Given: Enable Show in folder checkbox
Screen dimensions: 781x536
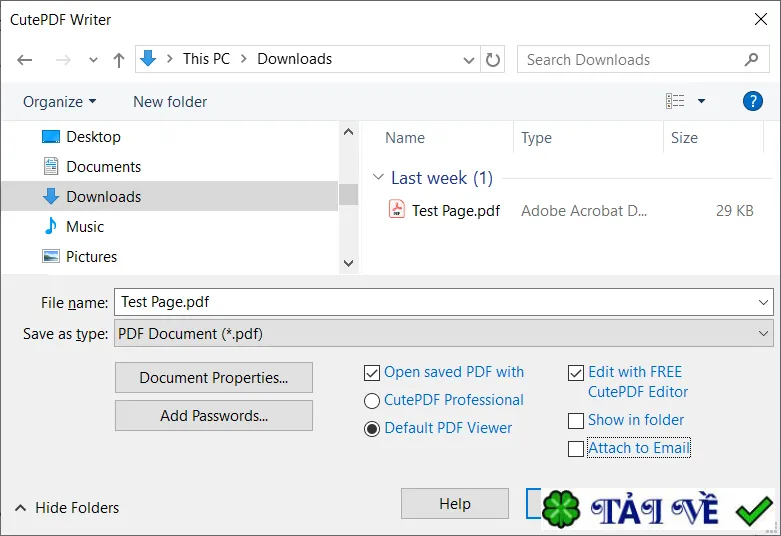Looking at the screenshot, I should pyautogui.click(x=576, y=420).
